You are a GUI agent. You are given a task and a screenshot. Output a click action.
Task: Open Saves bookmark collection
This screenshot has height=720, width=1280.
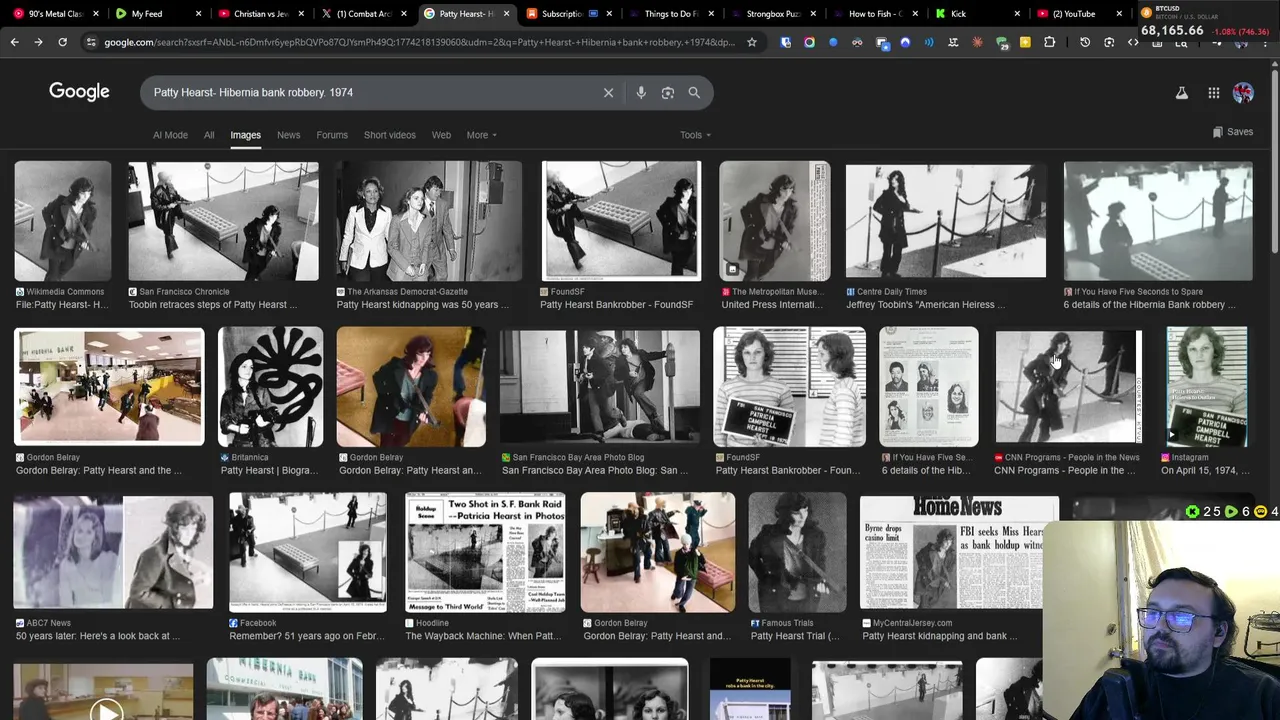pos(1232,132)
